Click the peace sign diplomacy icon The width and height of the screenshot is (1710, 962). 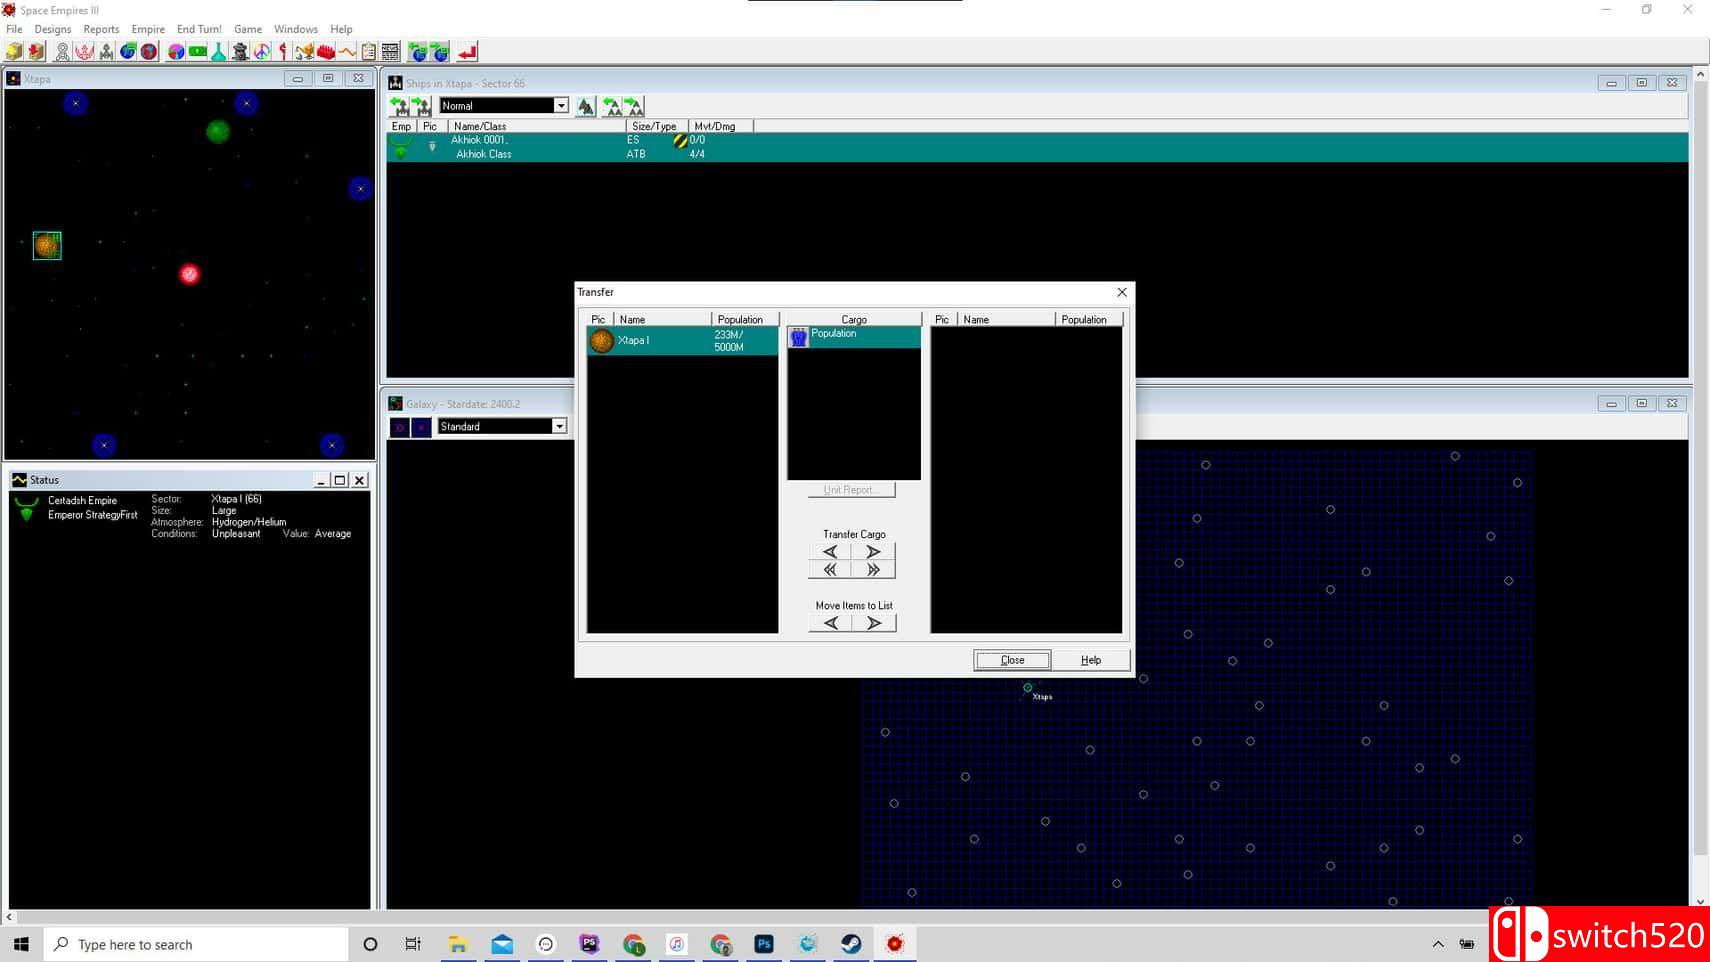(x=262, y=51)
